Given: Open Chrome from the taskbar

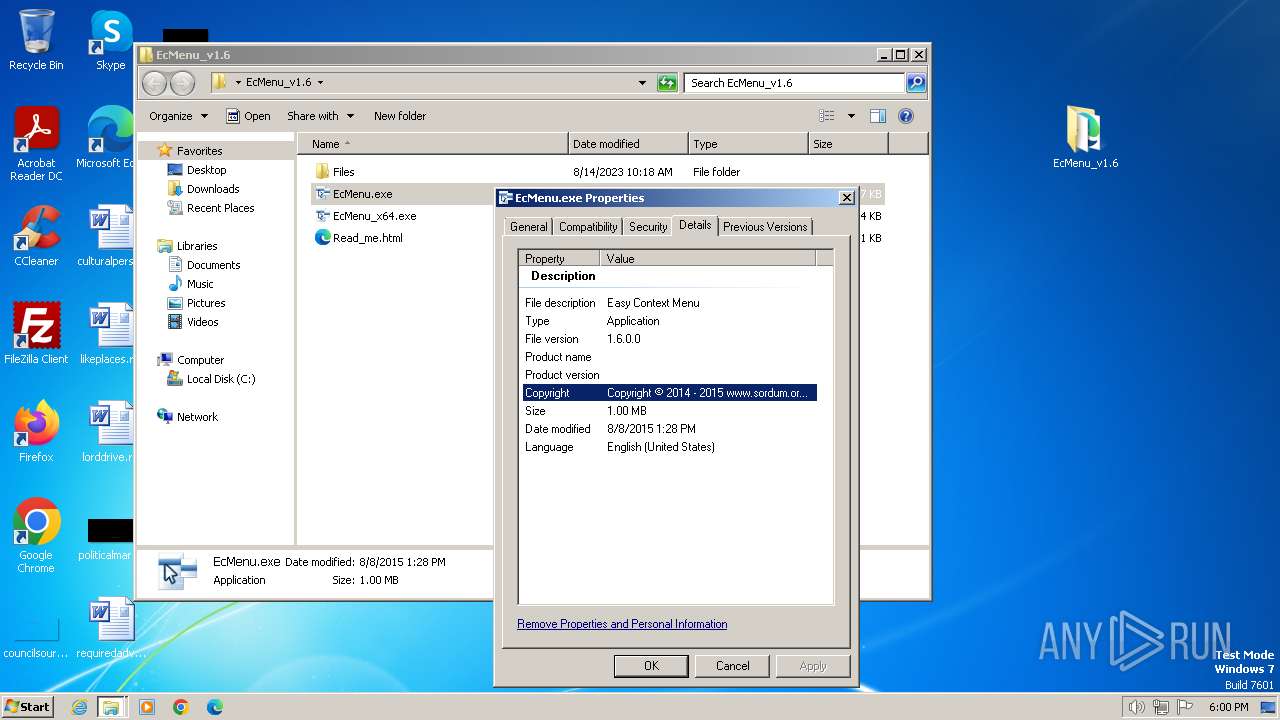Looking at the screenshot, I should 181,707.
